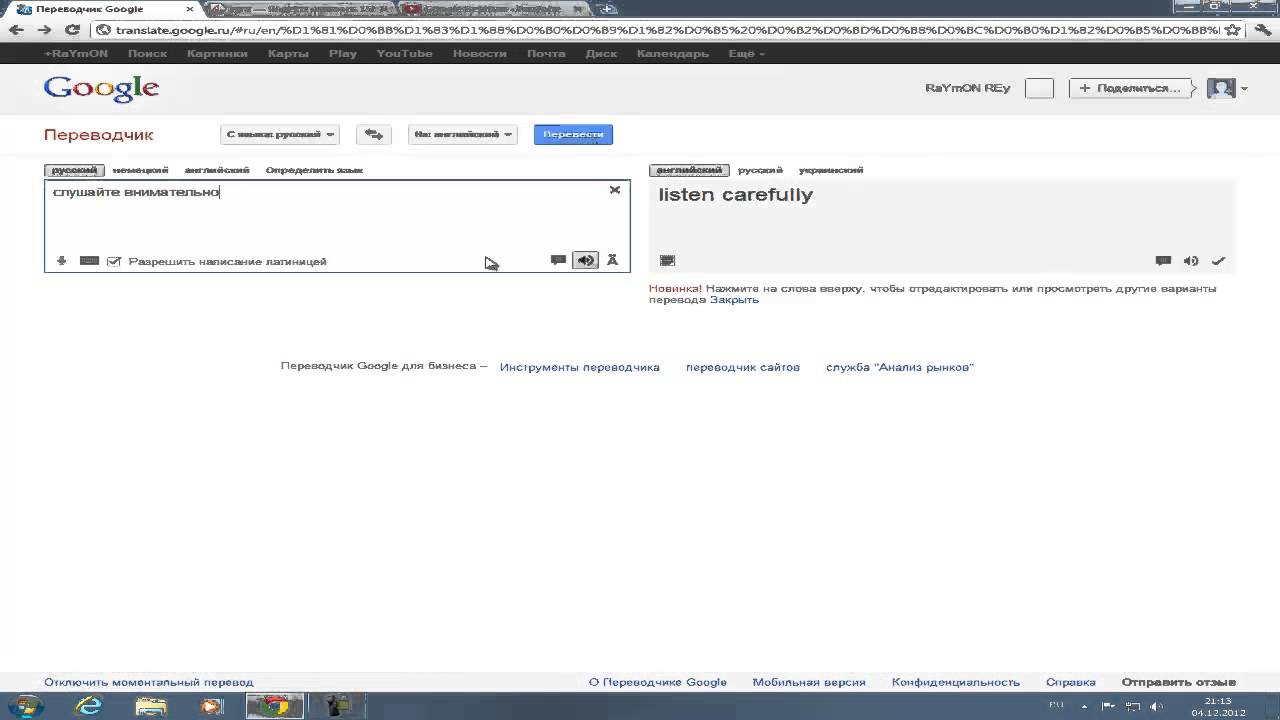Choose Detect language option

[314, 170]
